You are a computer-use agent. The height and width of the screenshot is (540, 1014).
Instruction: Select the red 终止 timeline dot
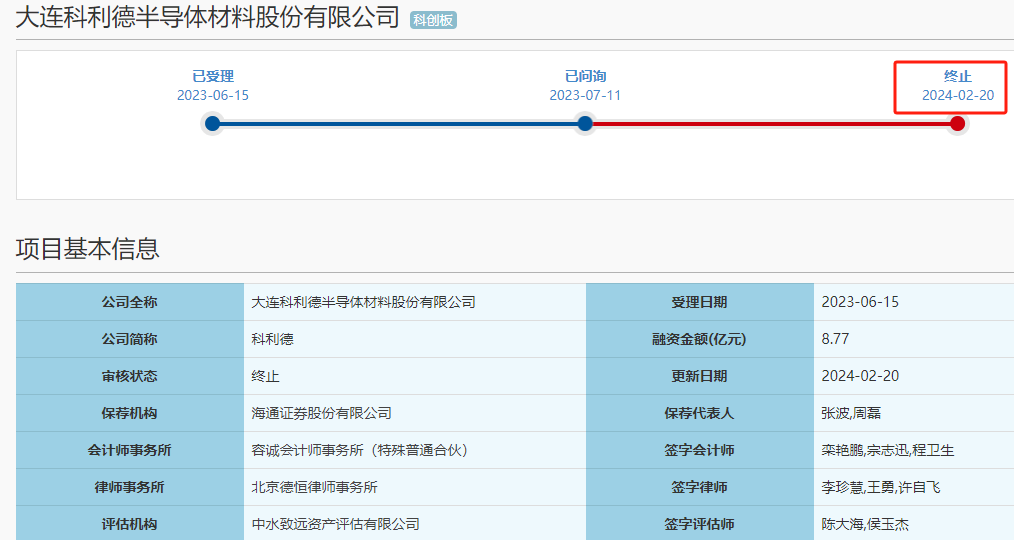957,124
